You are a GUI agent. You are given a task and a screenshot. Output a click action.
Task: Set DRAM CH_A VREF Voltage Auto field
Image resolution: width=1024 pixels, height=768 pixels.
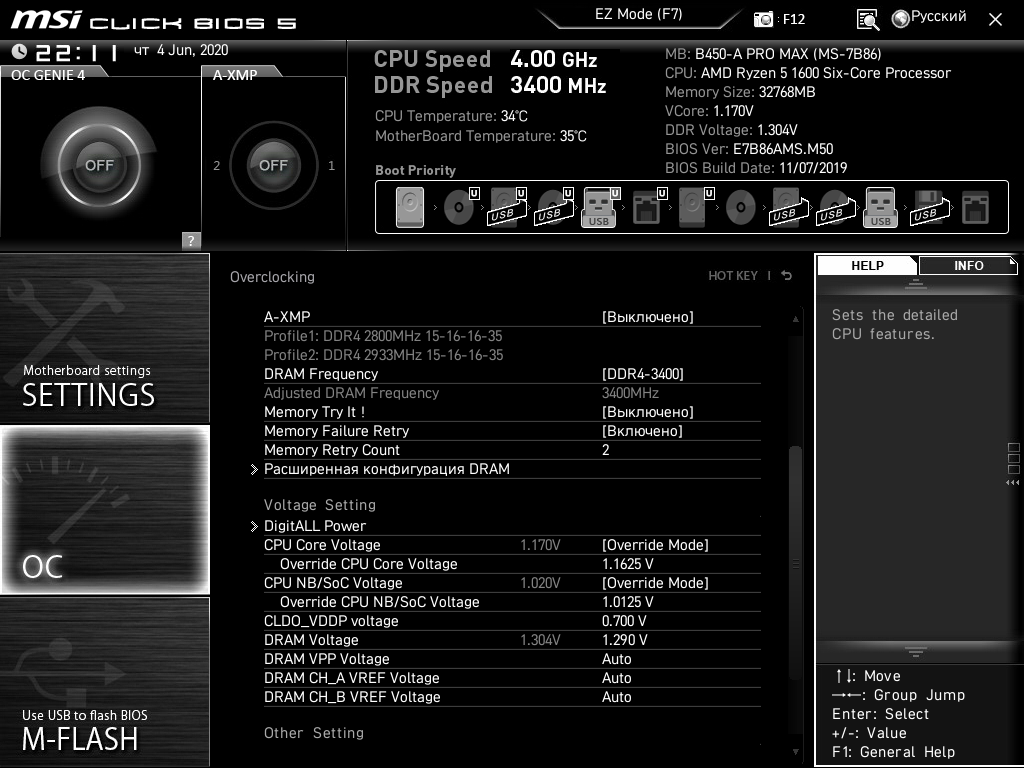616,677
